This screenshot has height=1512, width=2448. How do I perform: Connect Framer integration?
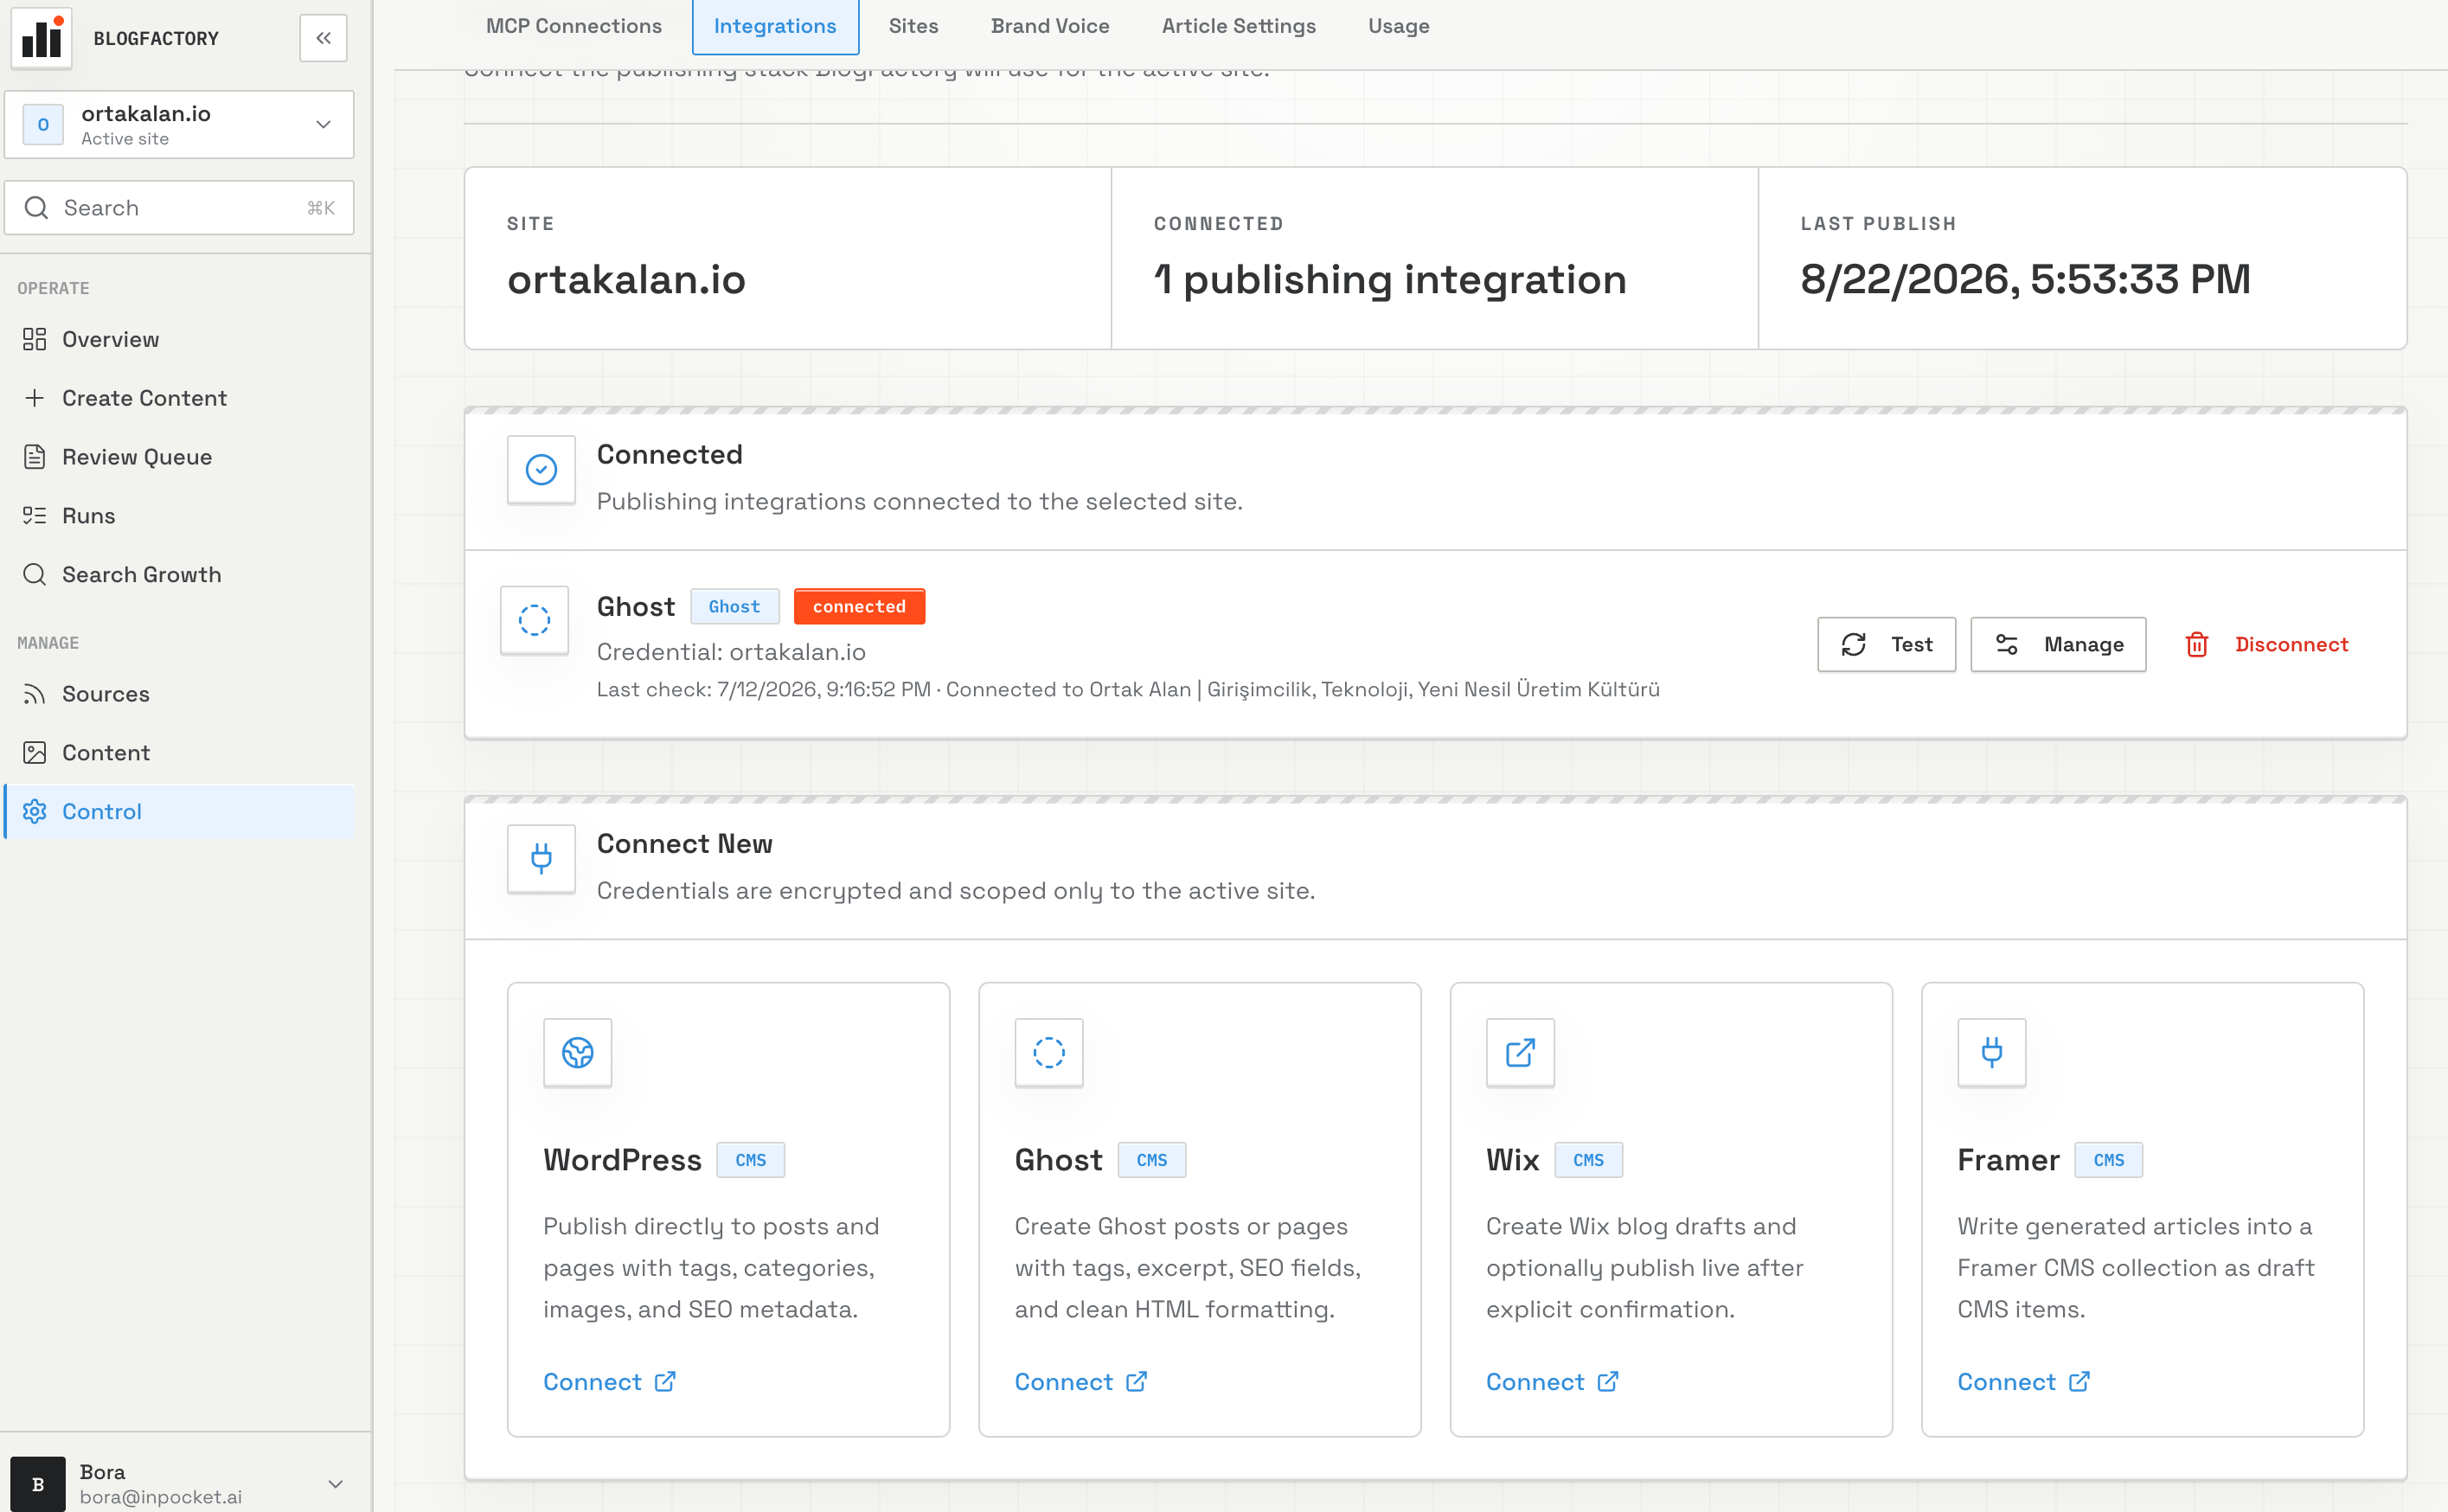pyautogui.click(x=2024, y=1382)
